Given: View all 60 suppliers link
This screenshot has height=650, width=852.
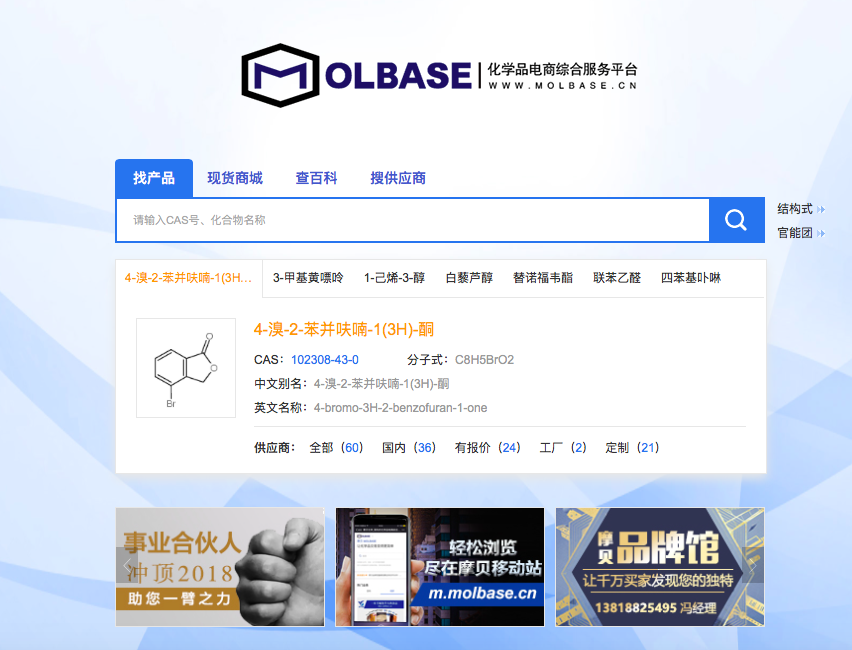Looking at the screenshot, I should (x=336, y=448).
